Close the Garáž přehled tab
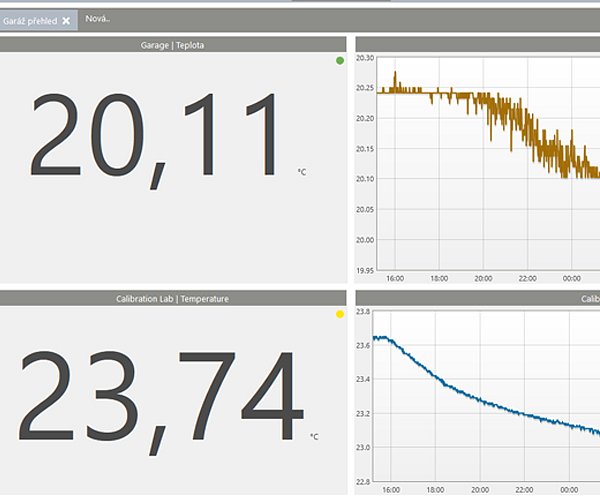 66,20
